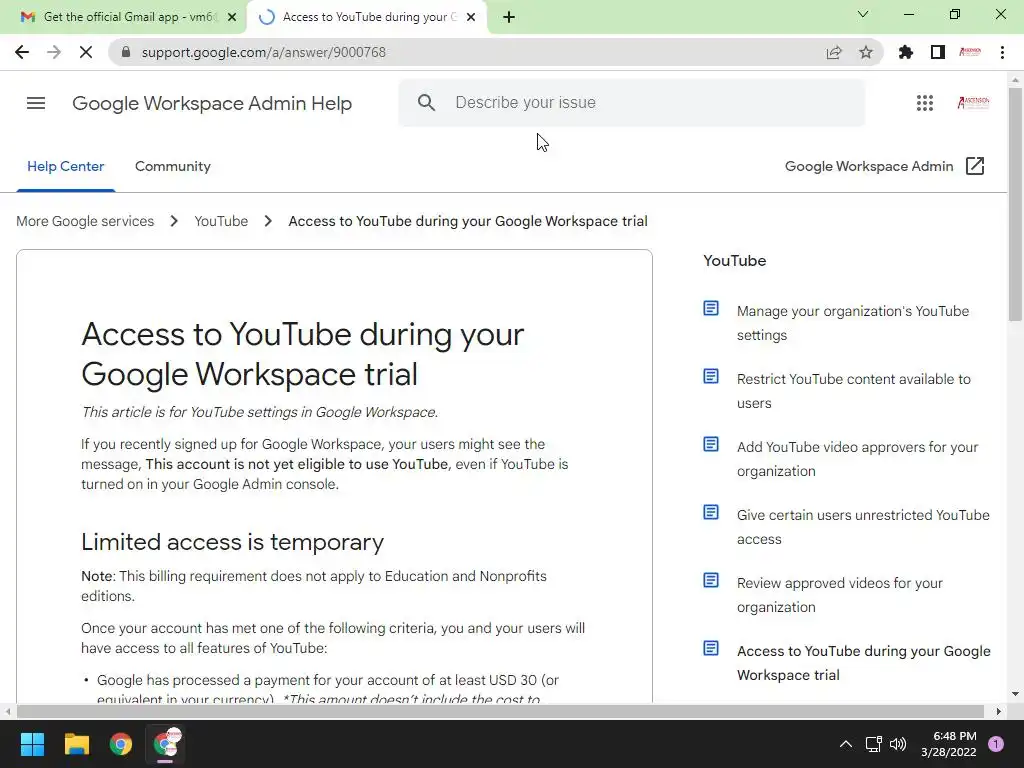This screenshot has width=1024, height=768.
Task: Select the Help Center tab
Action: click(x=65, y=167)
